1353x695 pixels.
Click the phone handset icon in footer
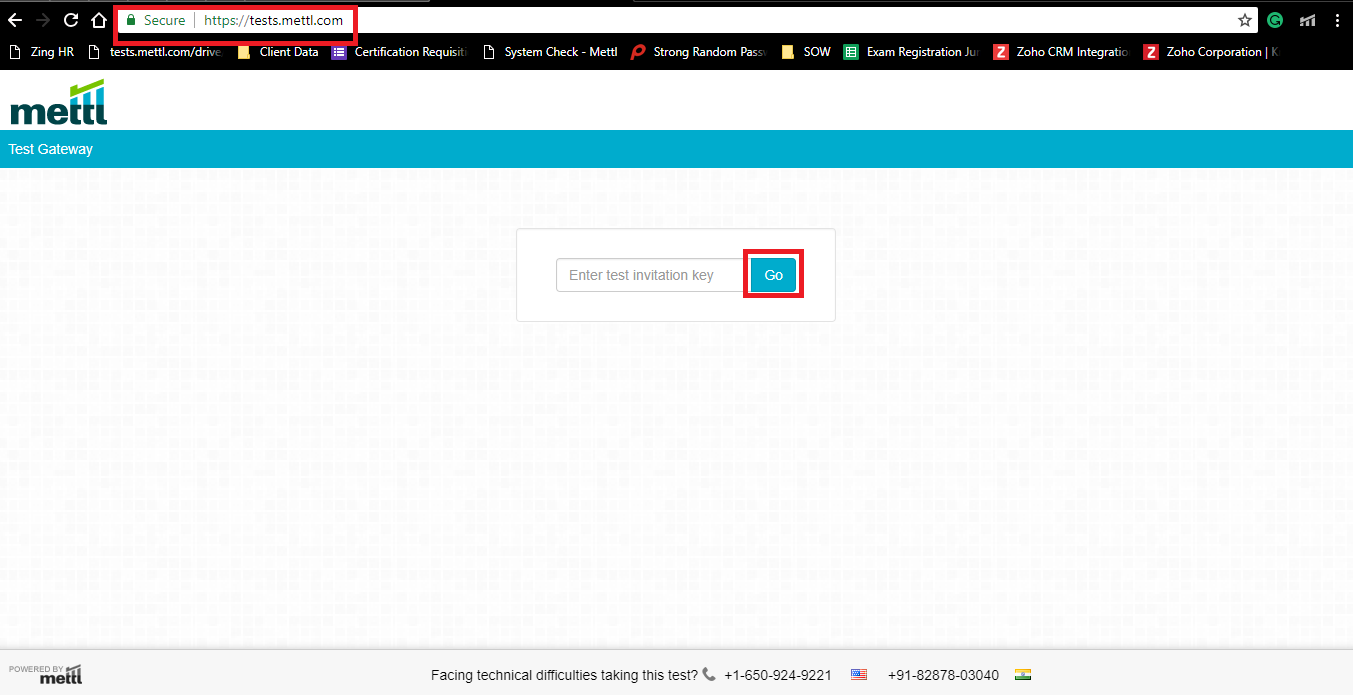(x=709, y=675)
